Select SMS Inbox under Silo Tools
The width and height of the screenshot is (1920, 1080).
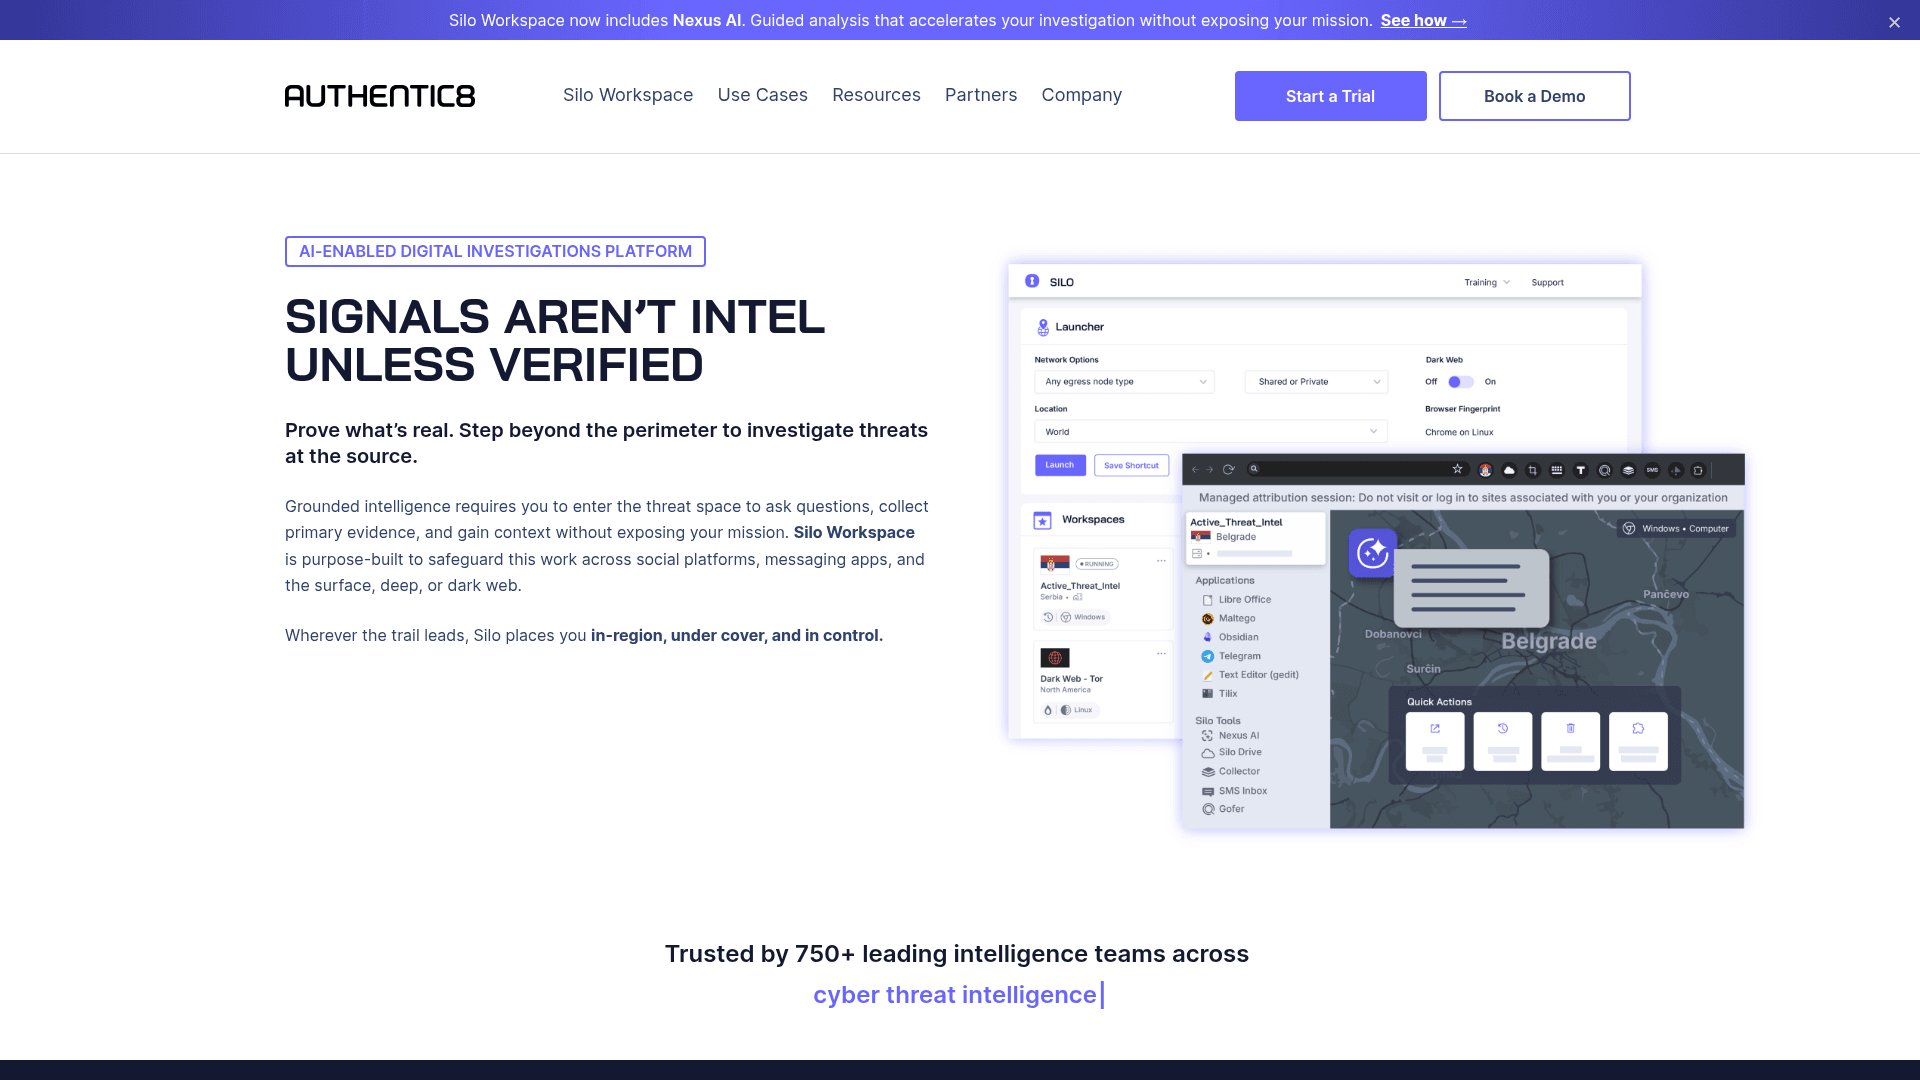click(x=1234, y=791)
